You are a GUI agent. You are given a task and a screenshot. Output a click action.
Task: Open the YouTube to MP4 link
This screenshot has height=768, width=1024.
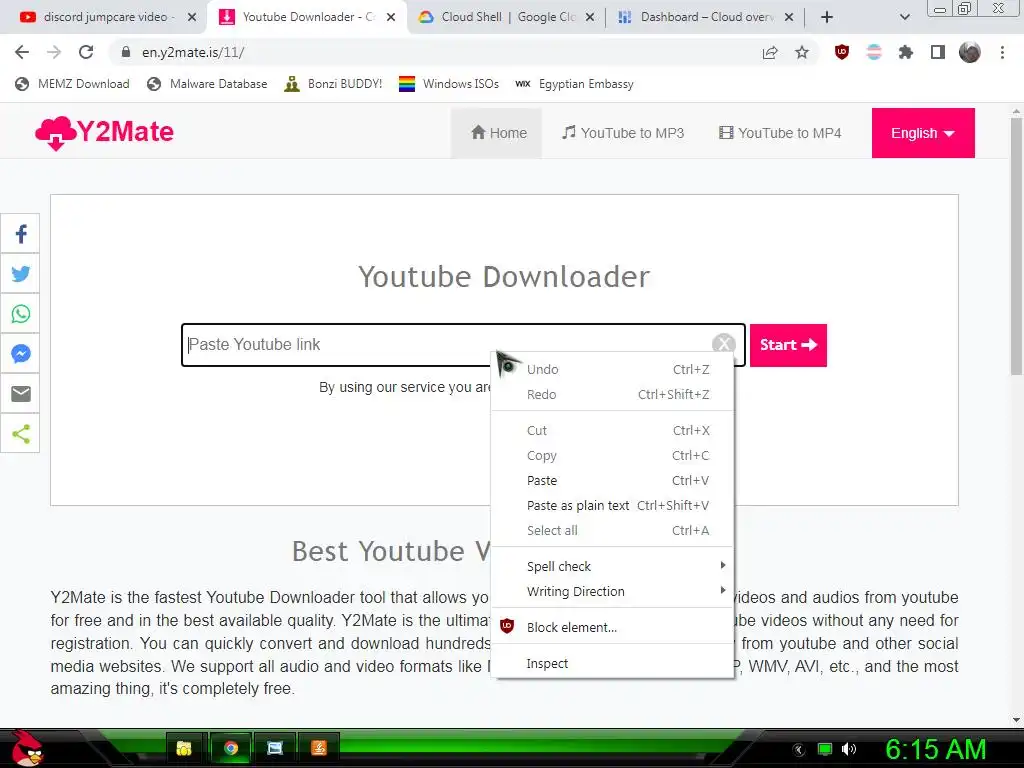780,133
